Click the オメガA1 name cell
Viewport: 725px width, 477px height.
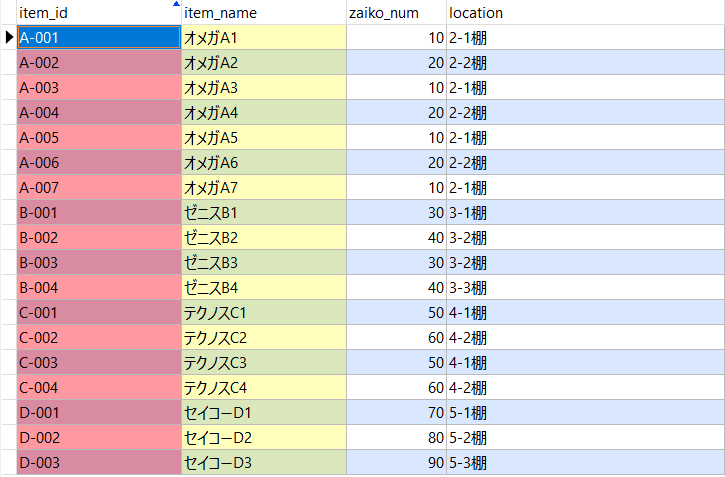tap(264, 37)
